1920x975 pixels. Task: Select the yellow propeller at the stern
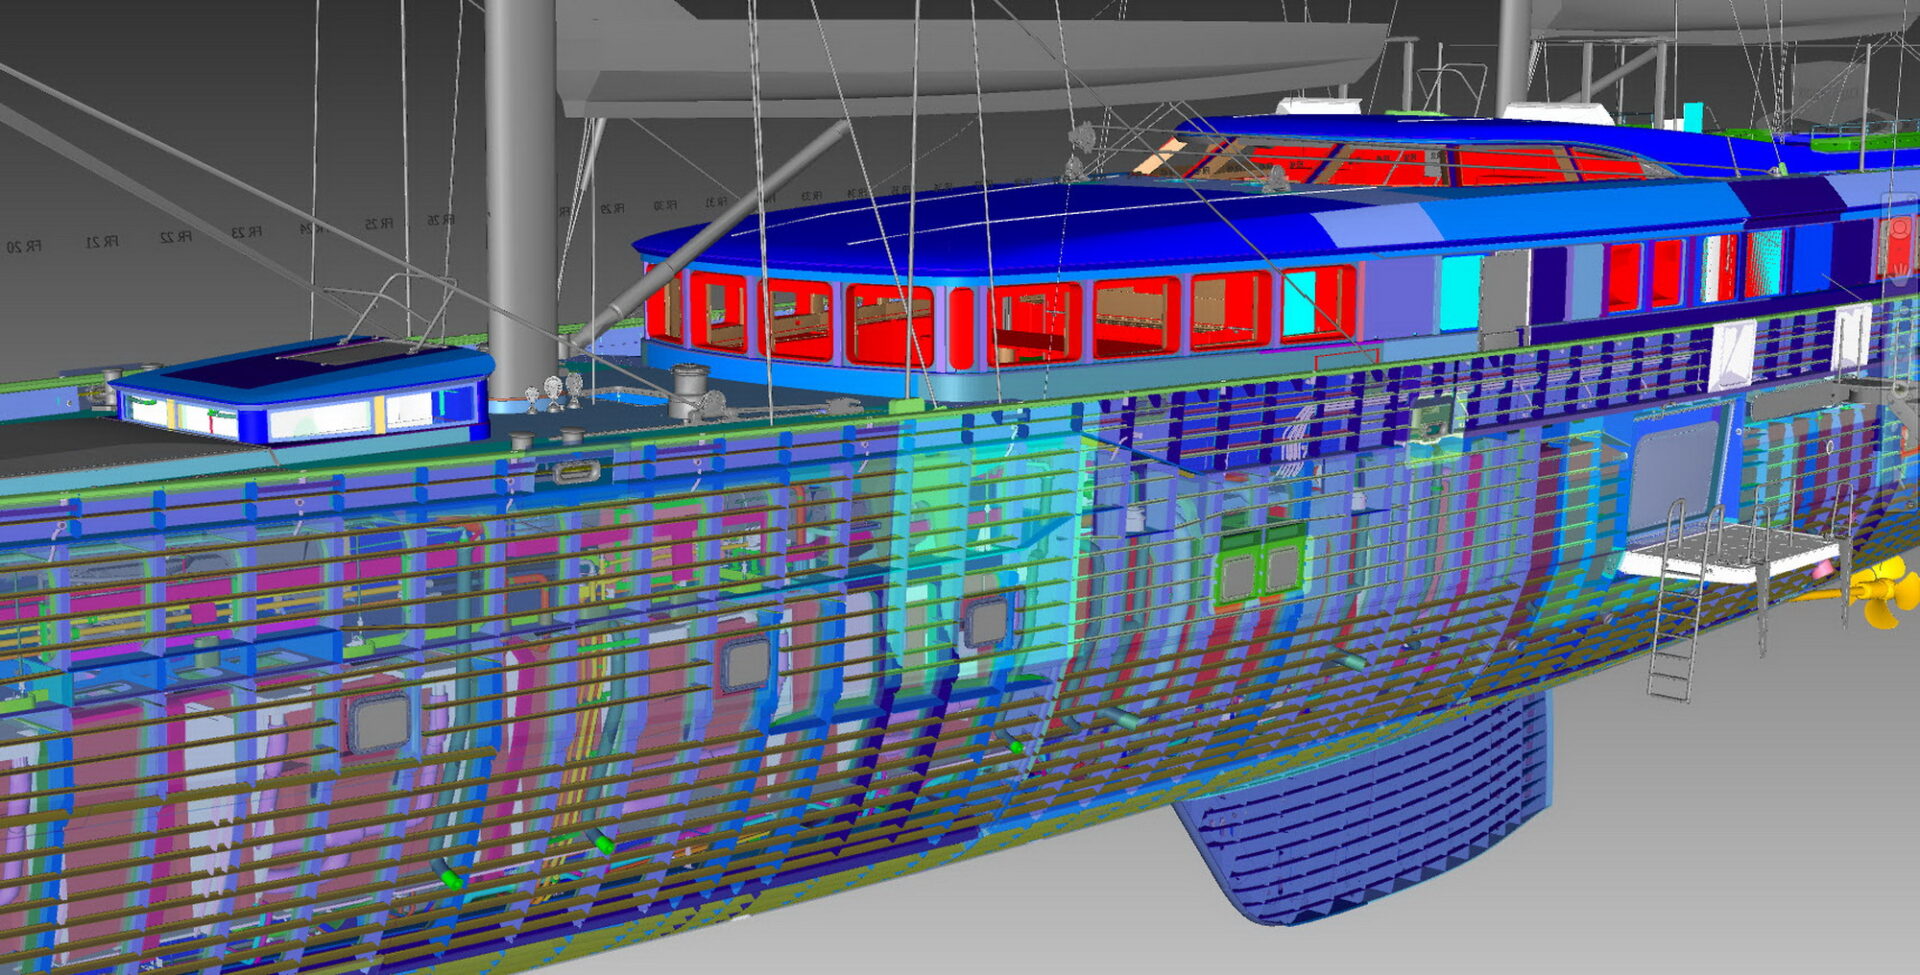1880,595
